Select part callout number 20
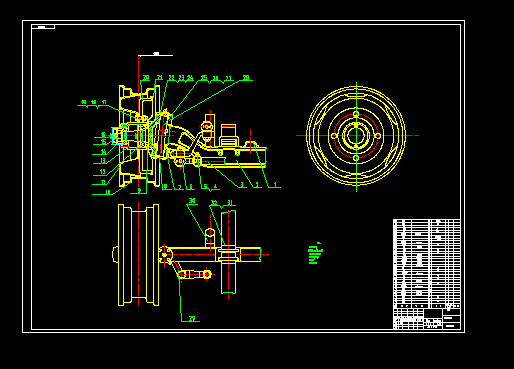 point(146,78)
